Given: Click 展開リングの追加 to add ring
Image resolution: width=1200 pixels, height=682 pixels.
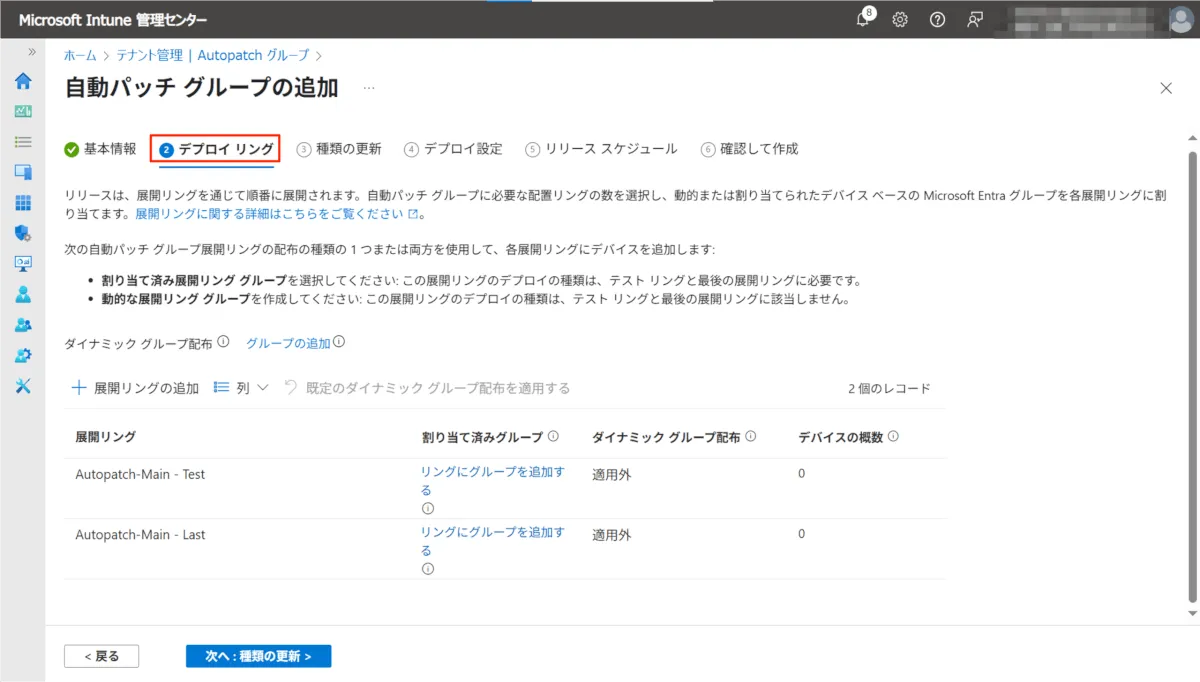Looking at the screenshot, I should [x=135, y=388].
